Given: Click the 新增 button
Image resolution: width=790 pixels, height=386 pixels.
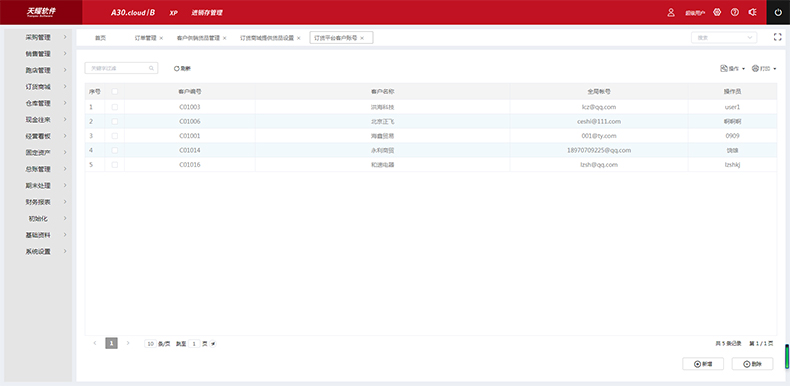Looking at the screenshot, I should (x=703, y=364).
